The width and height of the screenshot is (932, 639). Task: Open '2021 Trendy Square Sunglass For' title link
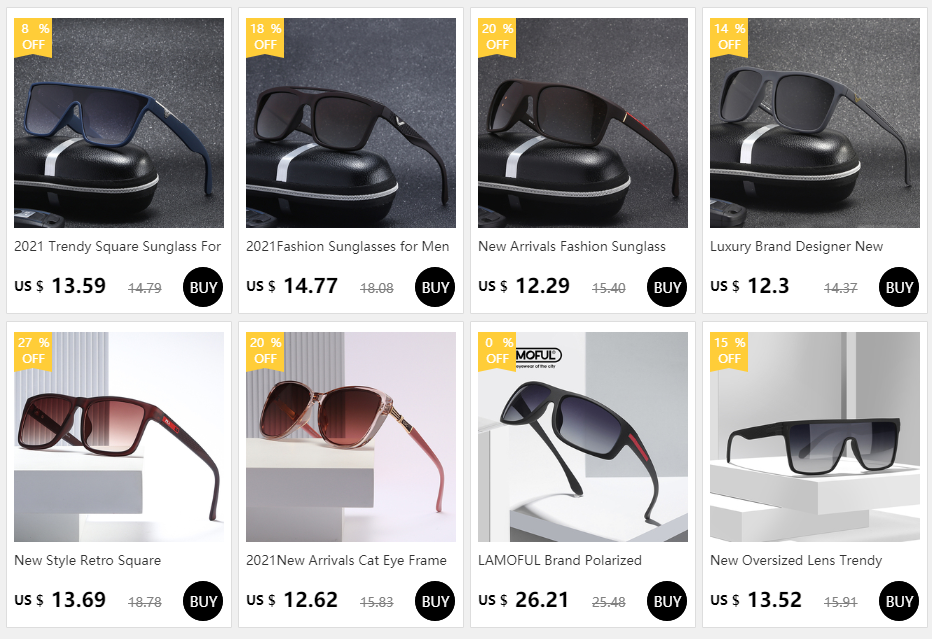coord(118,246)
